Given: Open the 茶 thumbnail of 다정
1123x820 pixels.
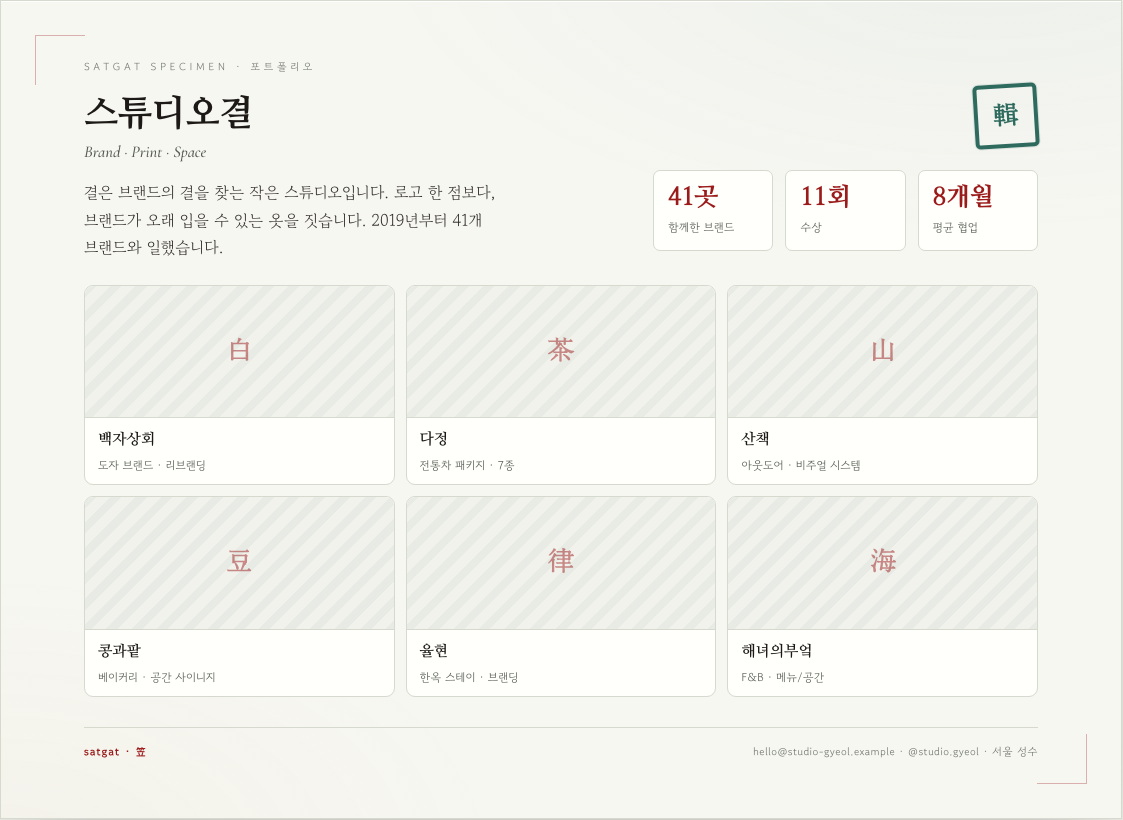Looking at the screenshot, I should tap(561, 352).
